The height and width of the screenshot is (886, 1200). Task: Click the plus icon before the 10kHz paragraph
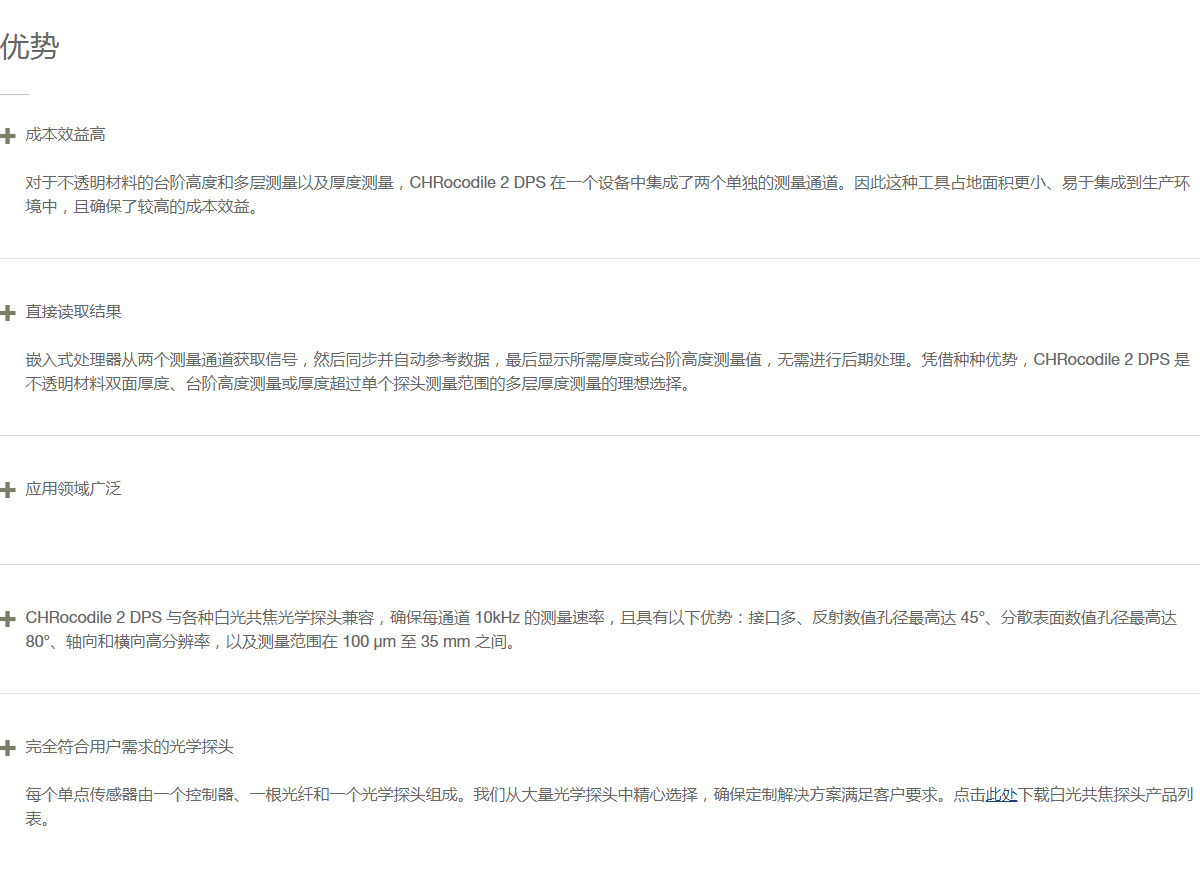[x=8, y=619]
